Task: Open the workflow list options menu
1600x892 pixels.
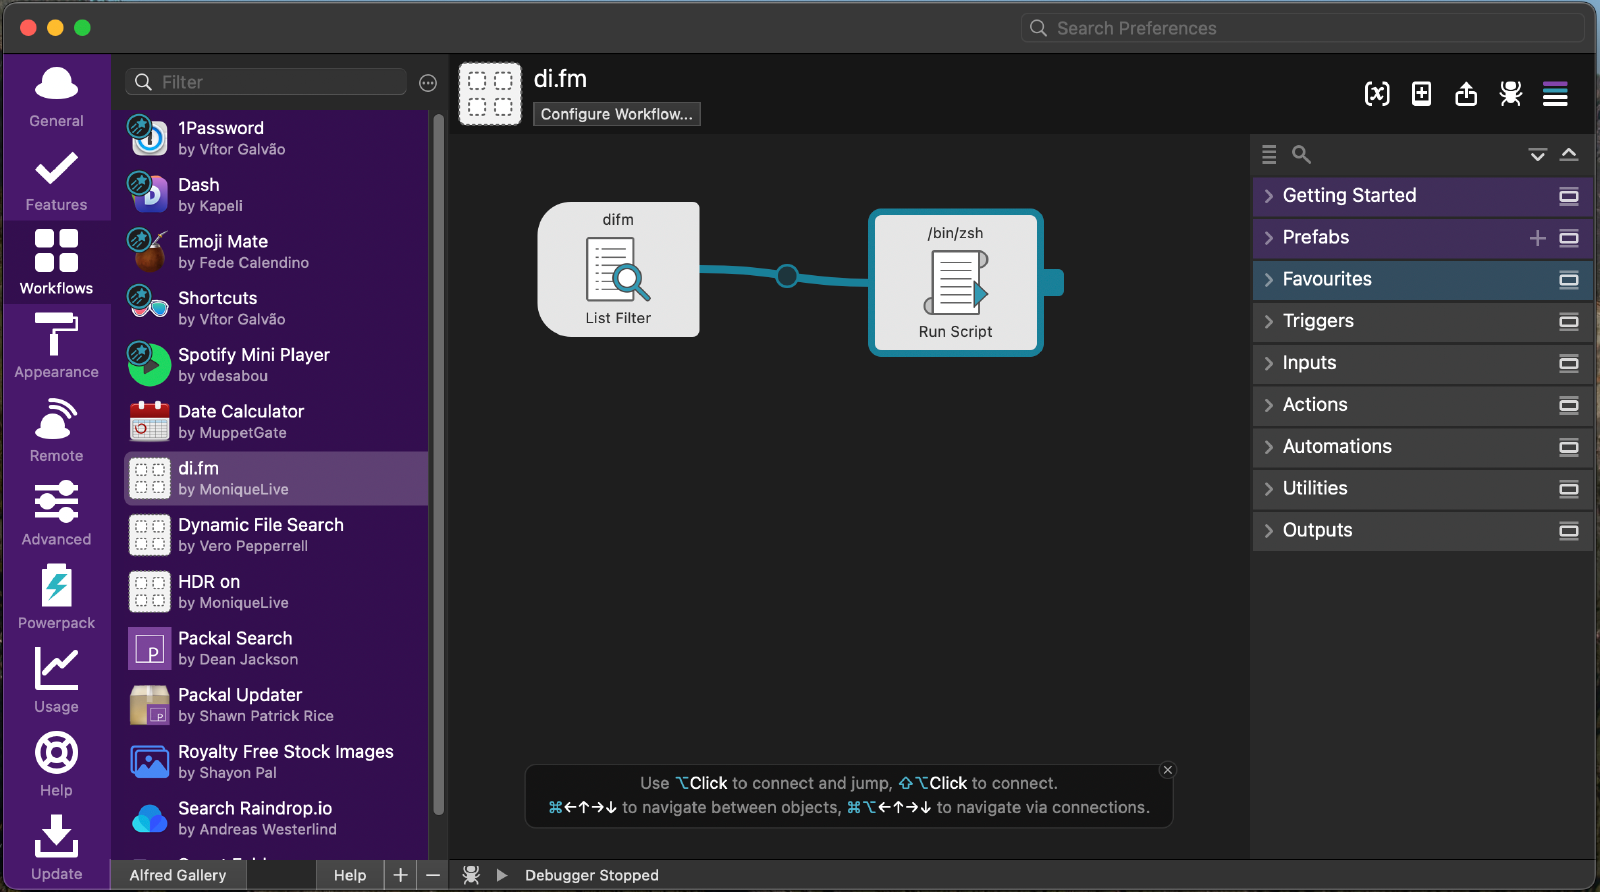Action: click(428, 83)
